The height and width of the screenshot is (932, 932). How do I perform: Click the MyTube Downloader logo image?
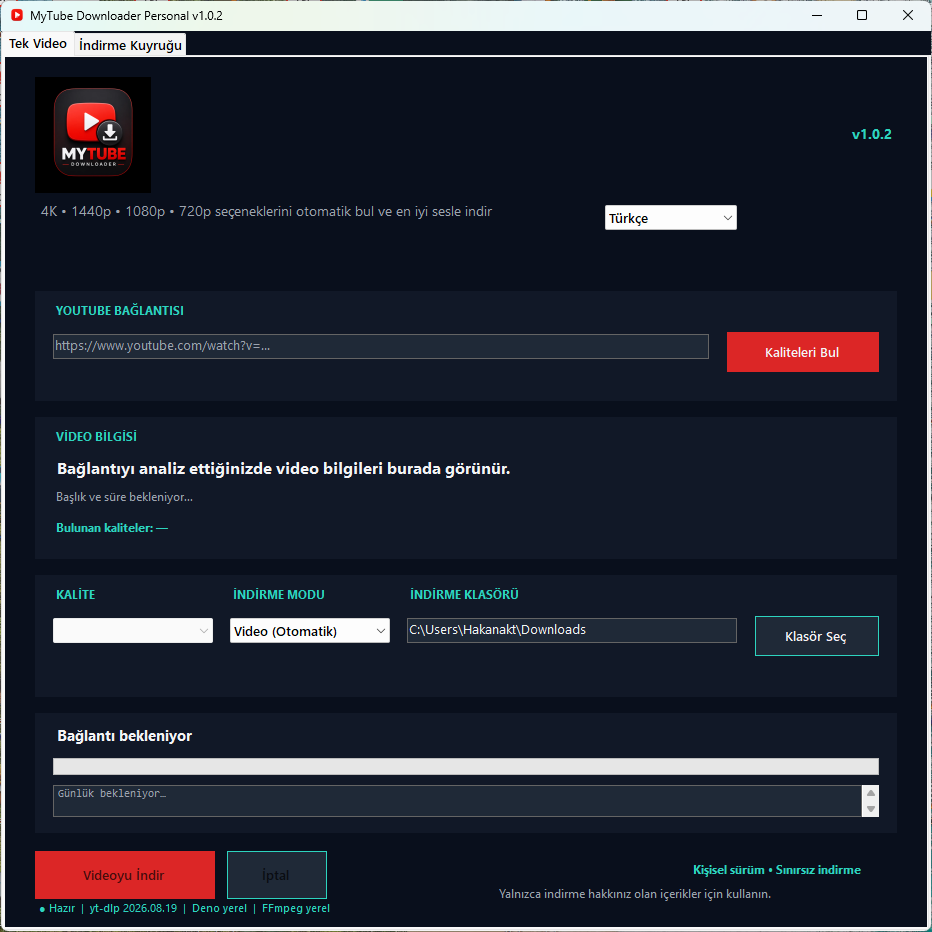click(93, 134)
